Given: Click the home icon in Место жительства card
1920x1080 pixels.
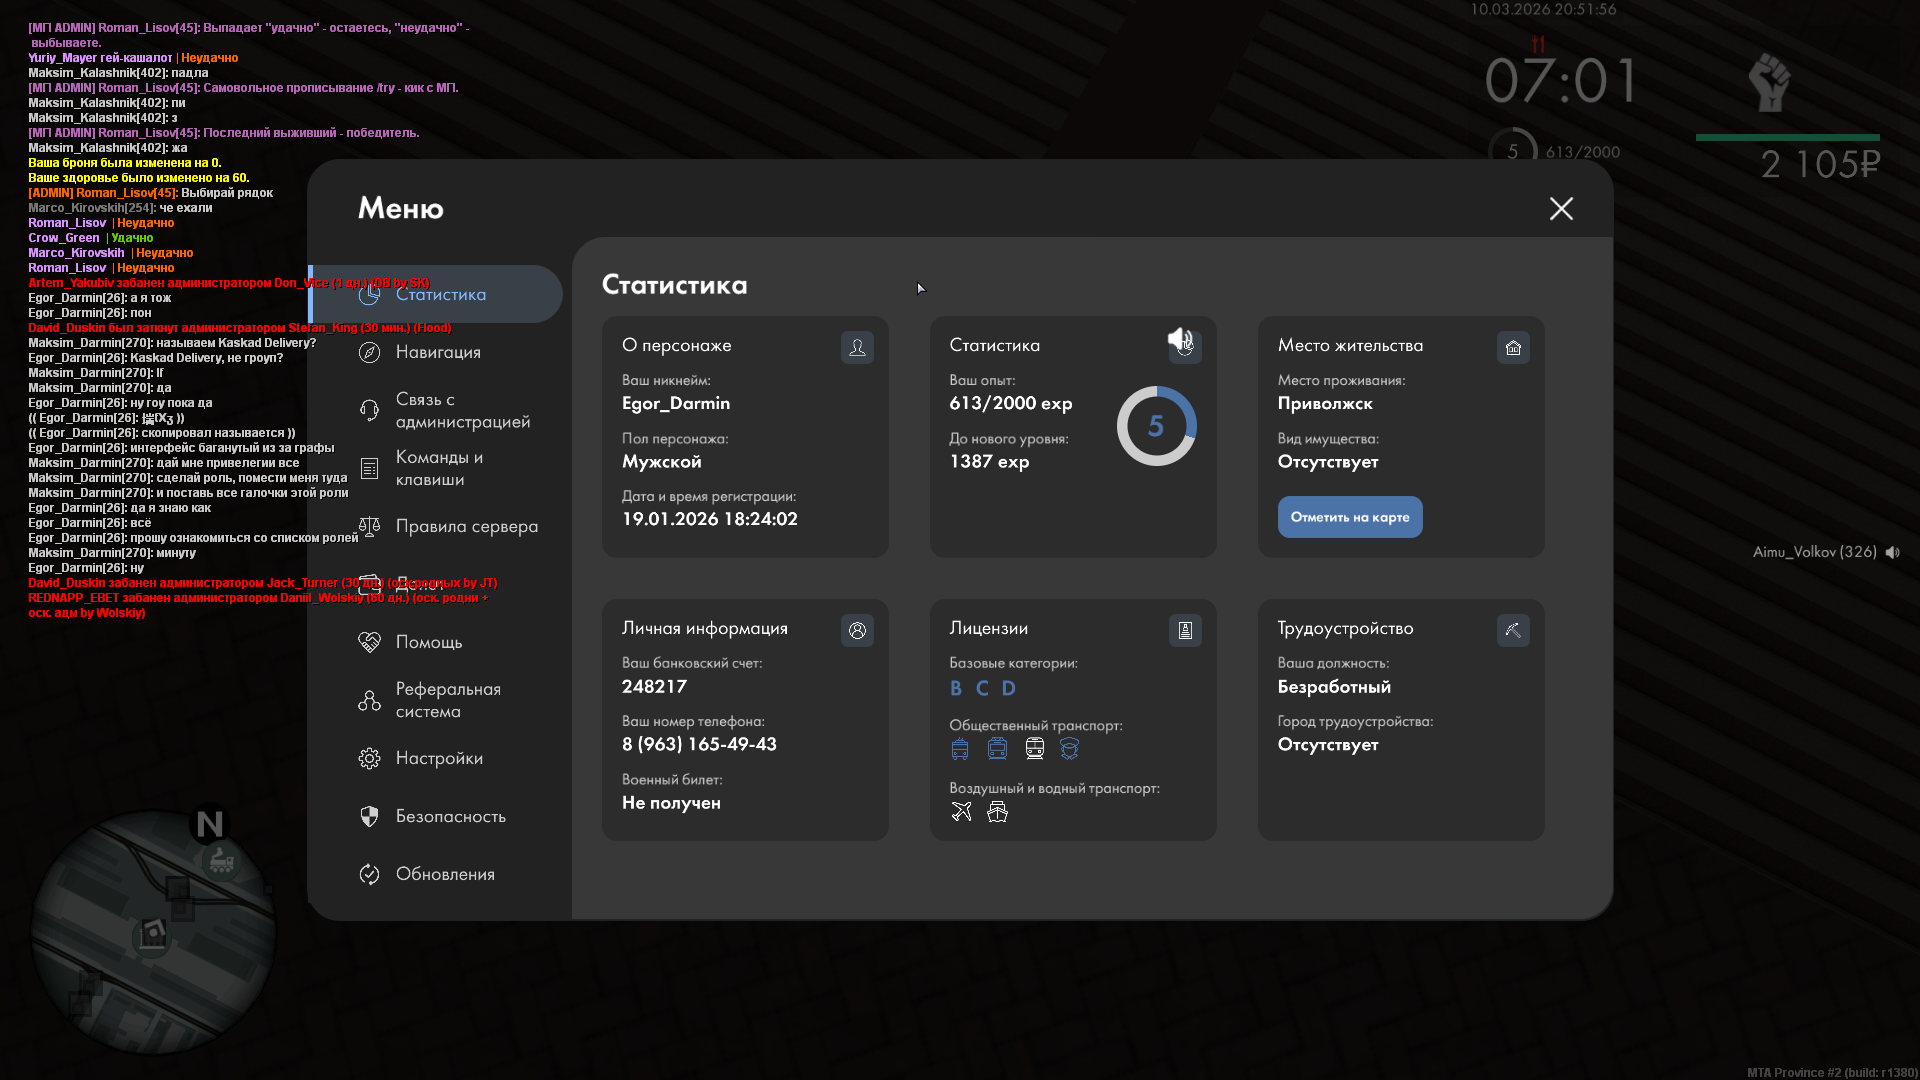Looking at the screenshot, I should (x=1513, y=347).
